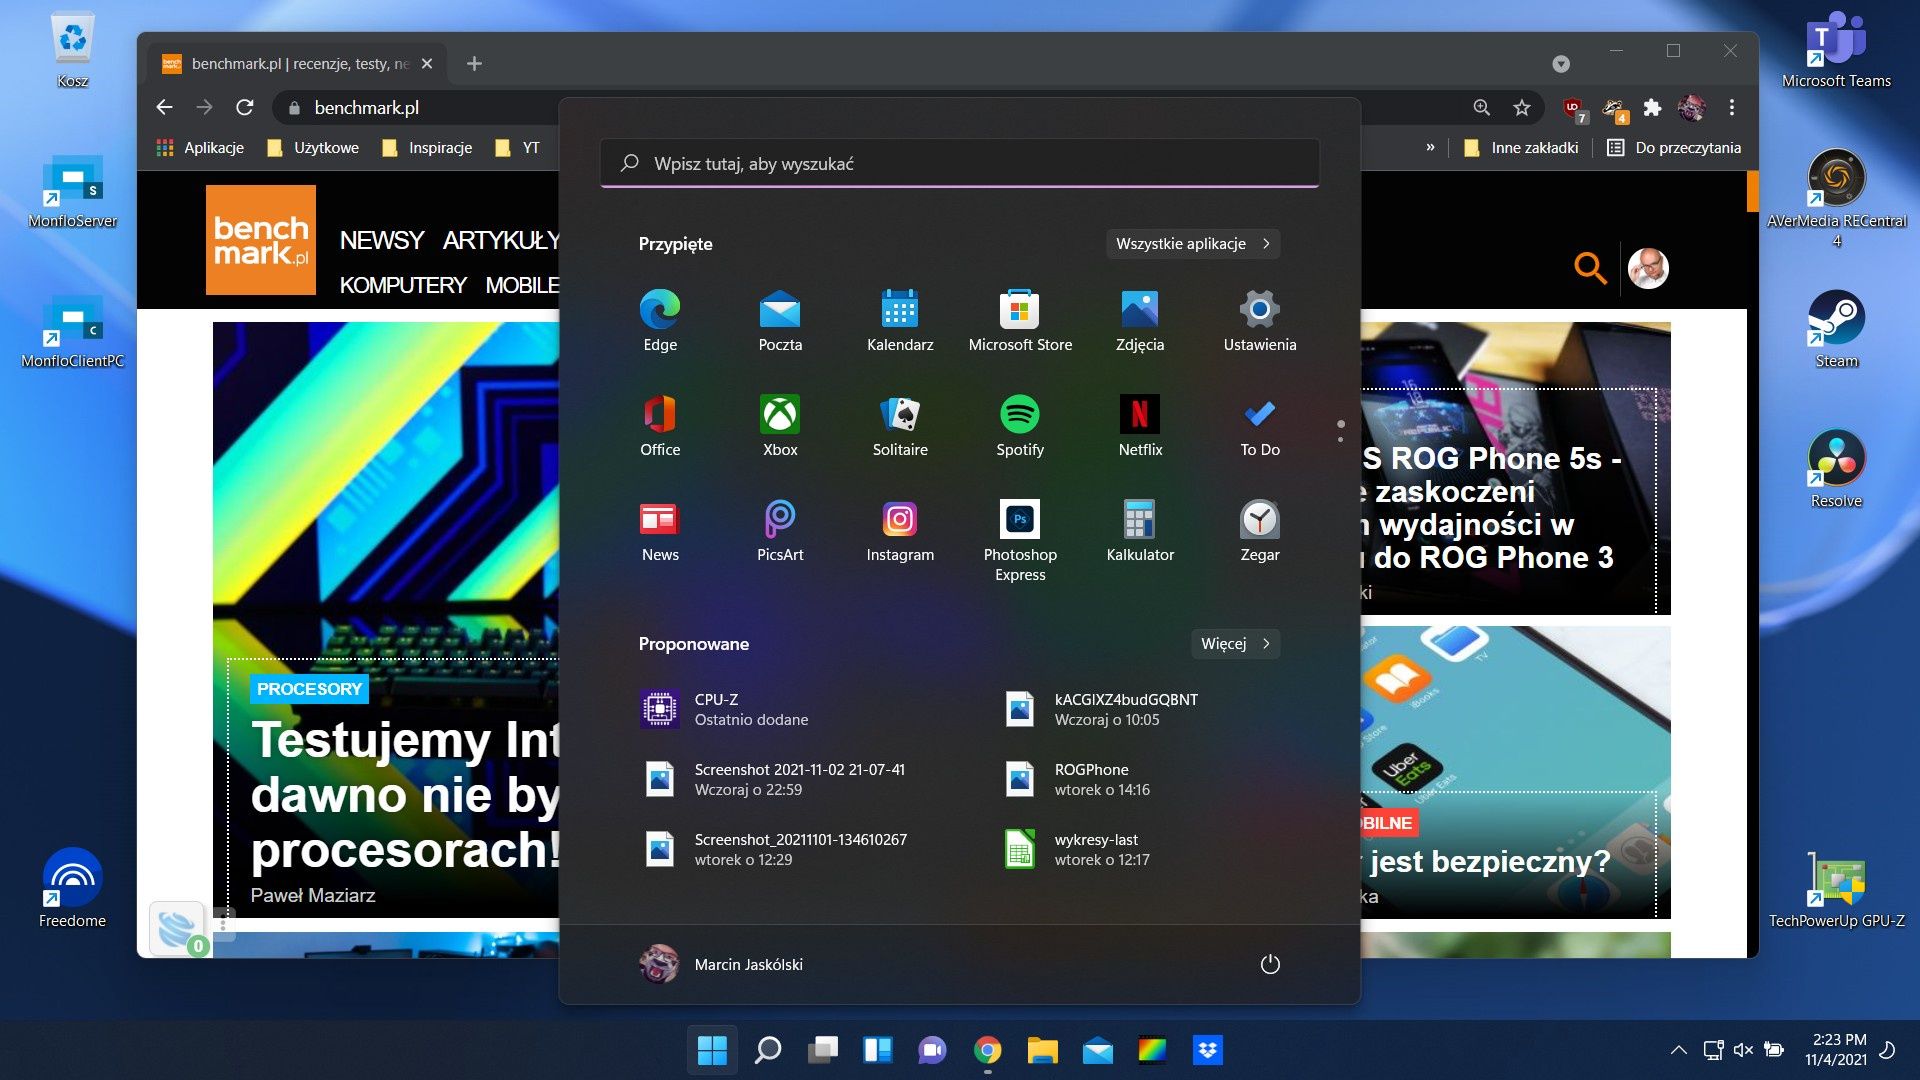The image size is (1920, 1080).
Task: Open Spotify from Start menu
Action: click(x=1020, y=425)
